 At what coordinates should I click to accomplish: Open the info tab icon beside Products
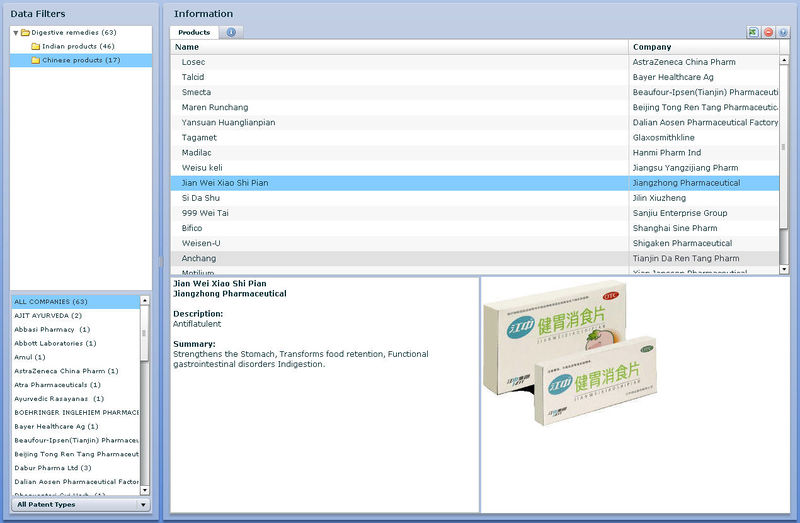[x=231, y=33]
